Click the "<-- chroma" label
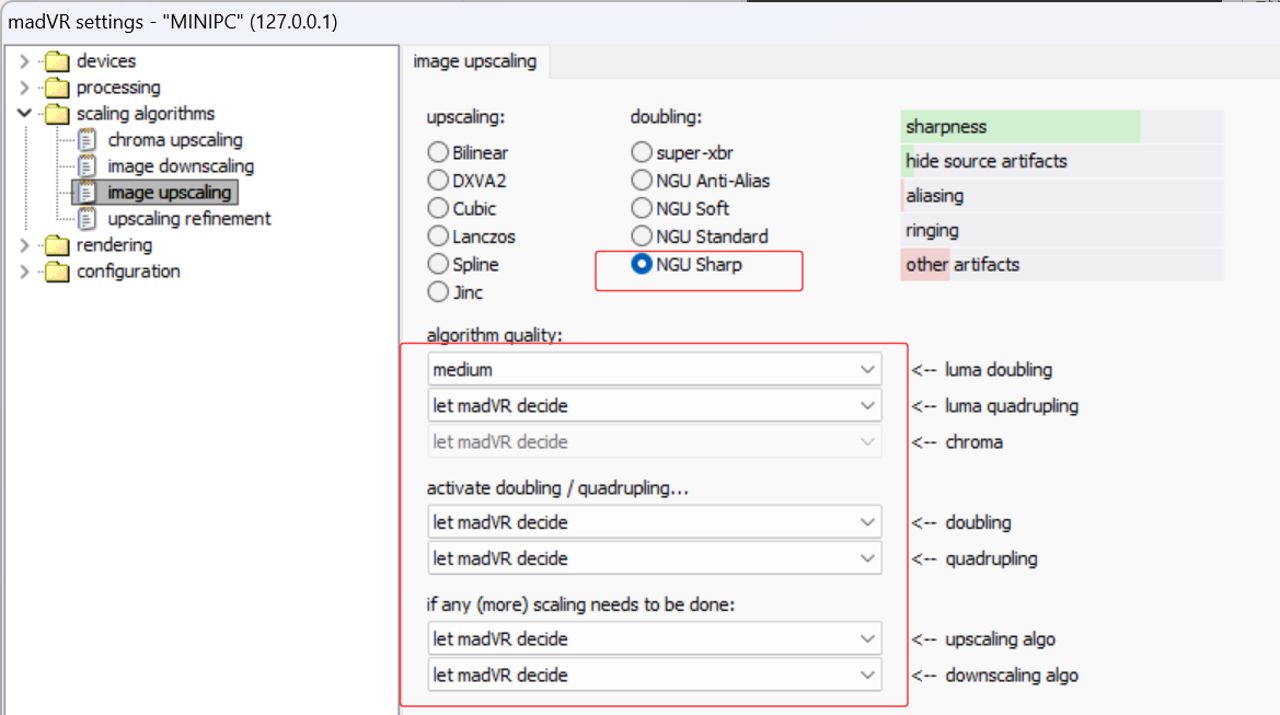The height and width of the screenshot is (715, 1280). [x=956, y=442]
